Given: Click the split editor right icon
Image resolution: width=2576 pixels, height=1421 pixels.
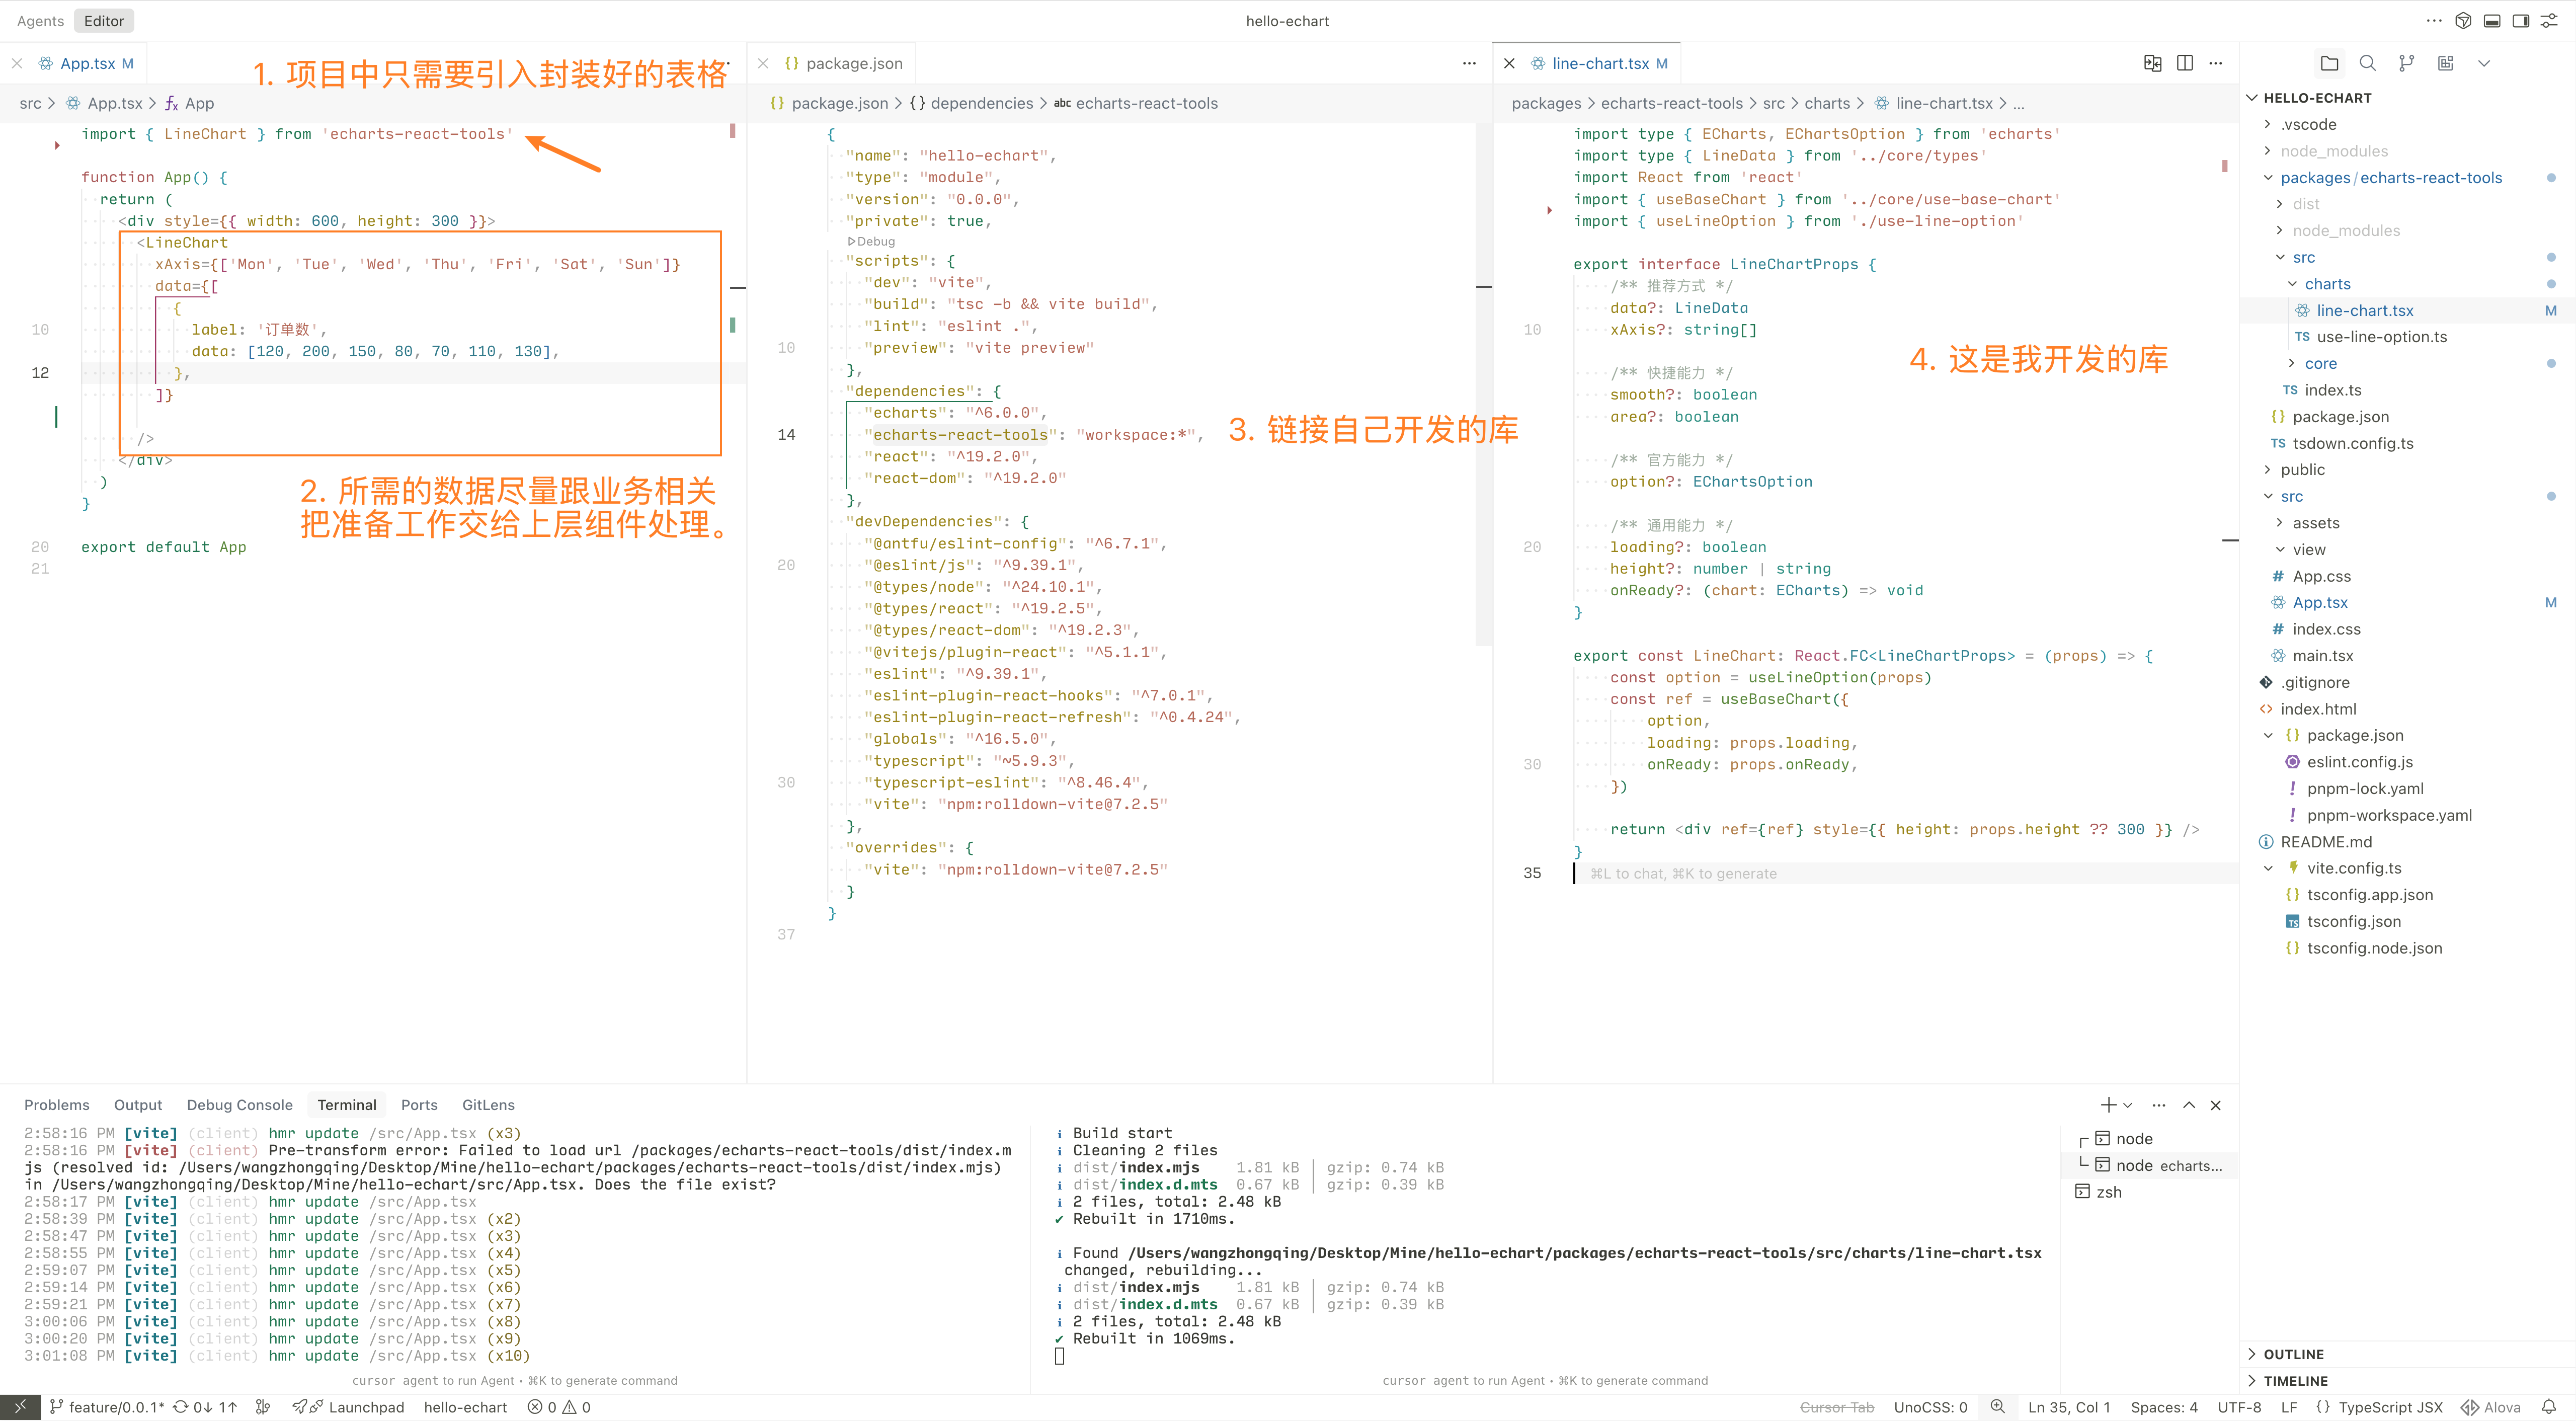Looking at the screenshot, I should (2185, 63).
